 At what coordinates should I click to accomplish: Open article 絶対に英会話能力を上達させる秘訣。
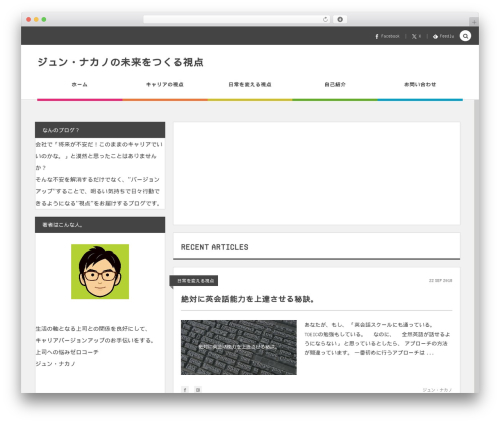[248, 299]
